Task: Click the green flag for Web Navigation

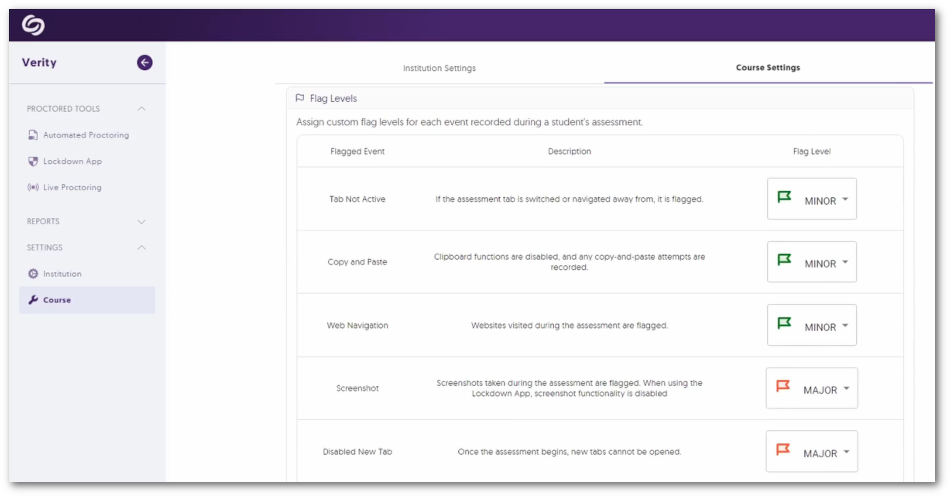Action: [x=785, y=325]
